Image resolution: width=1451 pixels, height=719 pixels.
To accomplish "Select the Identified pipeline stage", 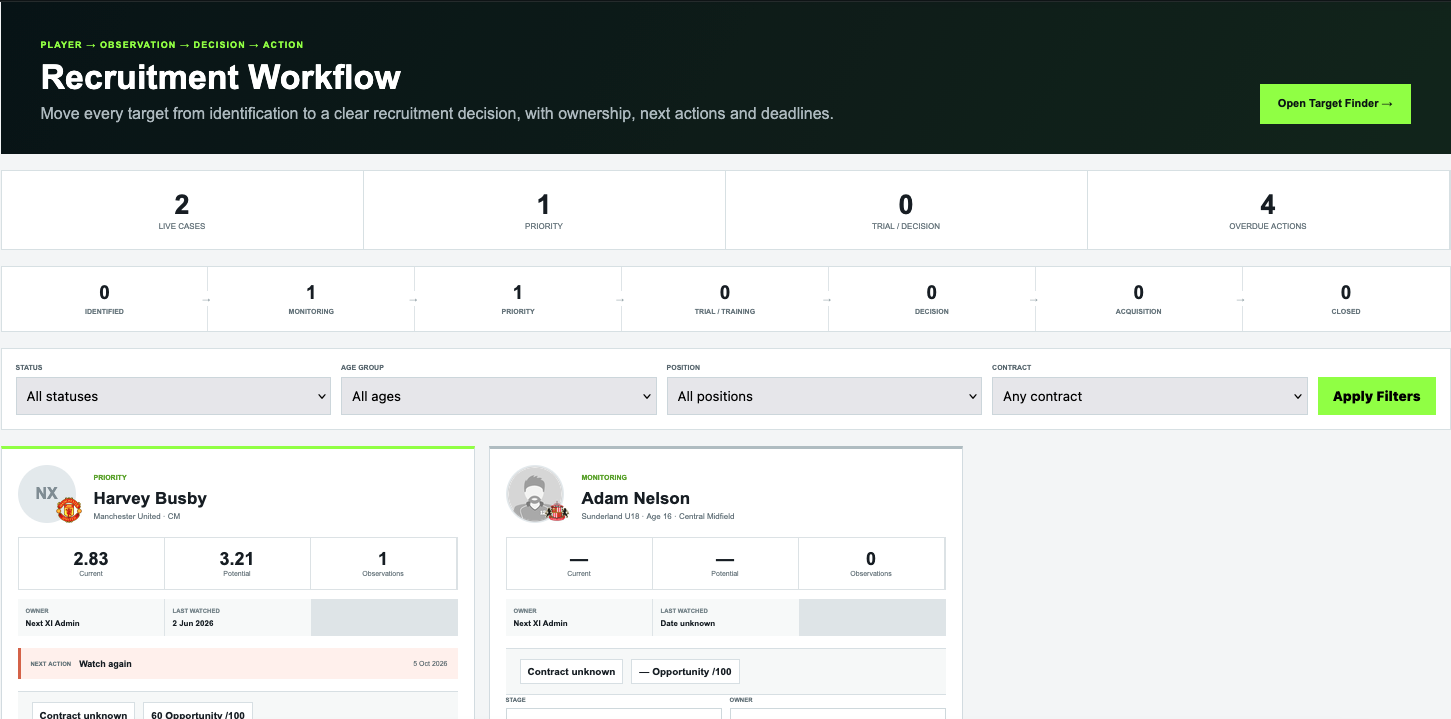I will click(x=104, y=299).
